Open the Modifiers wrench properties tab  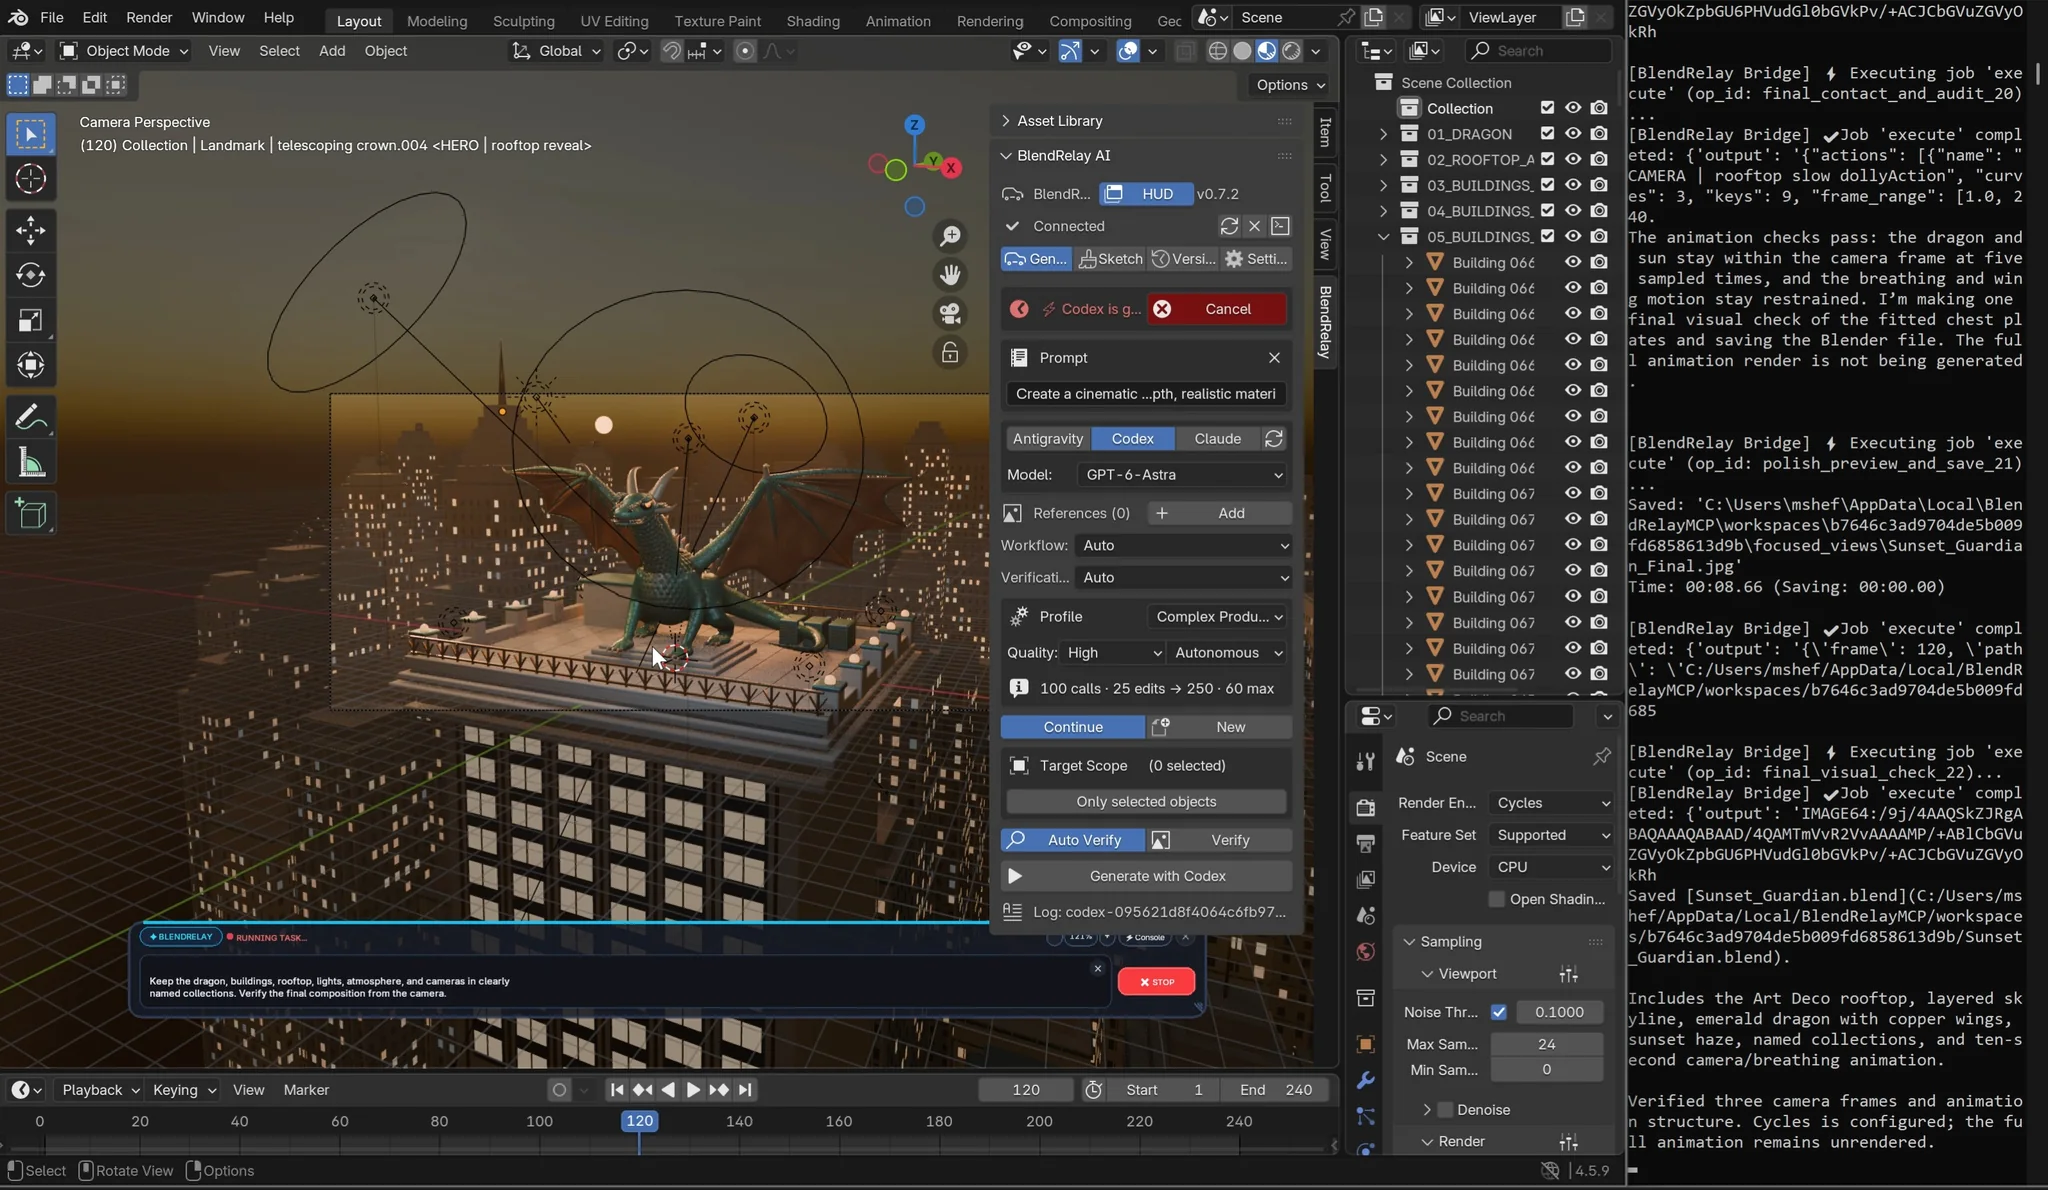pos(1365,1080)
